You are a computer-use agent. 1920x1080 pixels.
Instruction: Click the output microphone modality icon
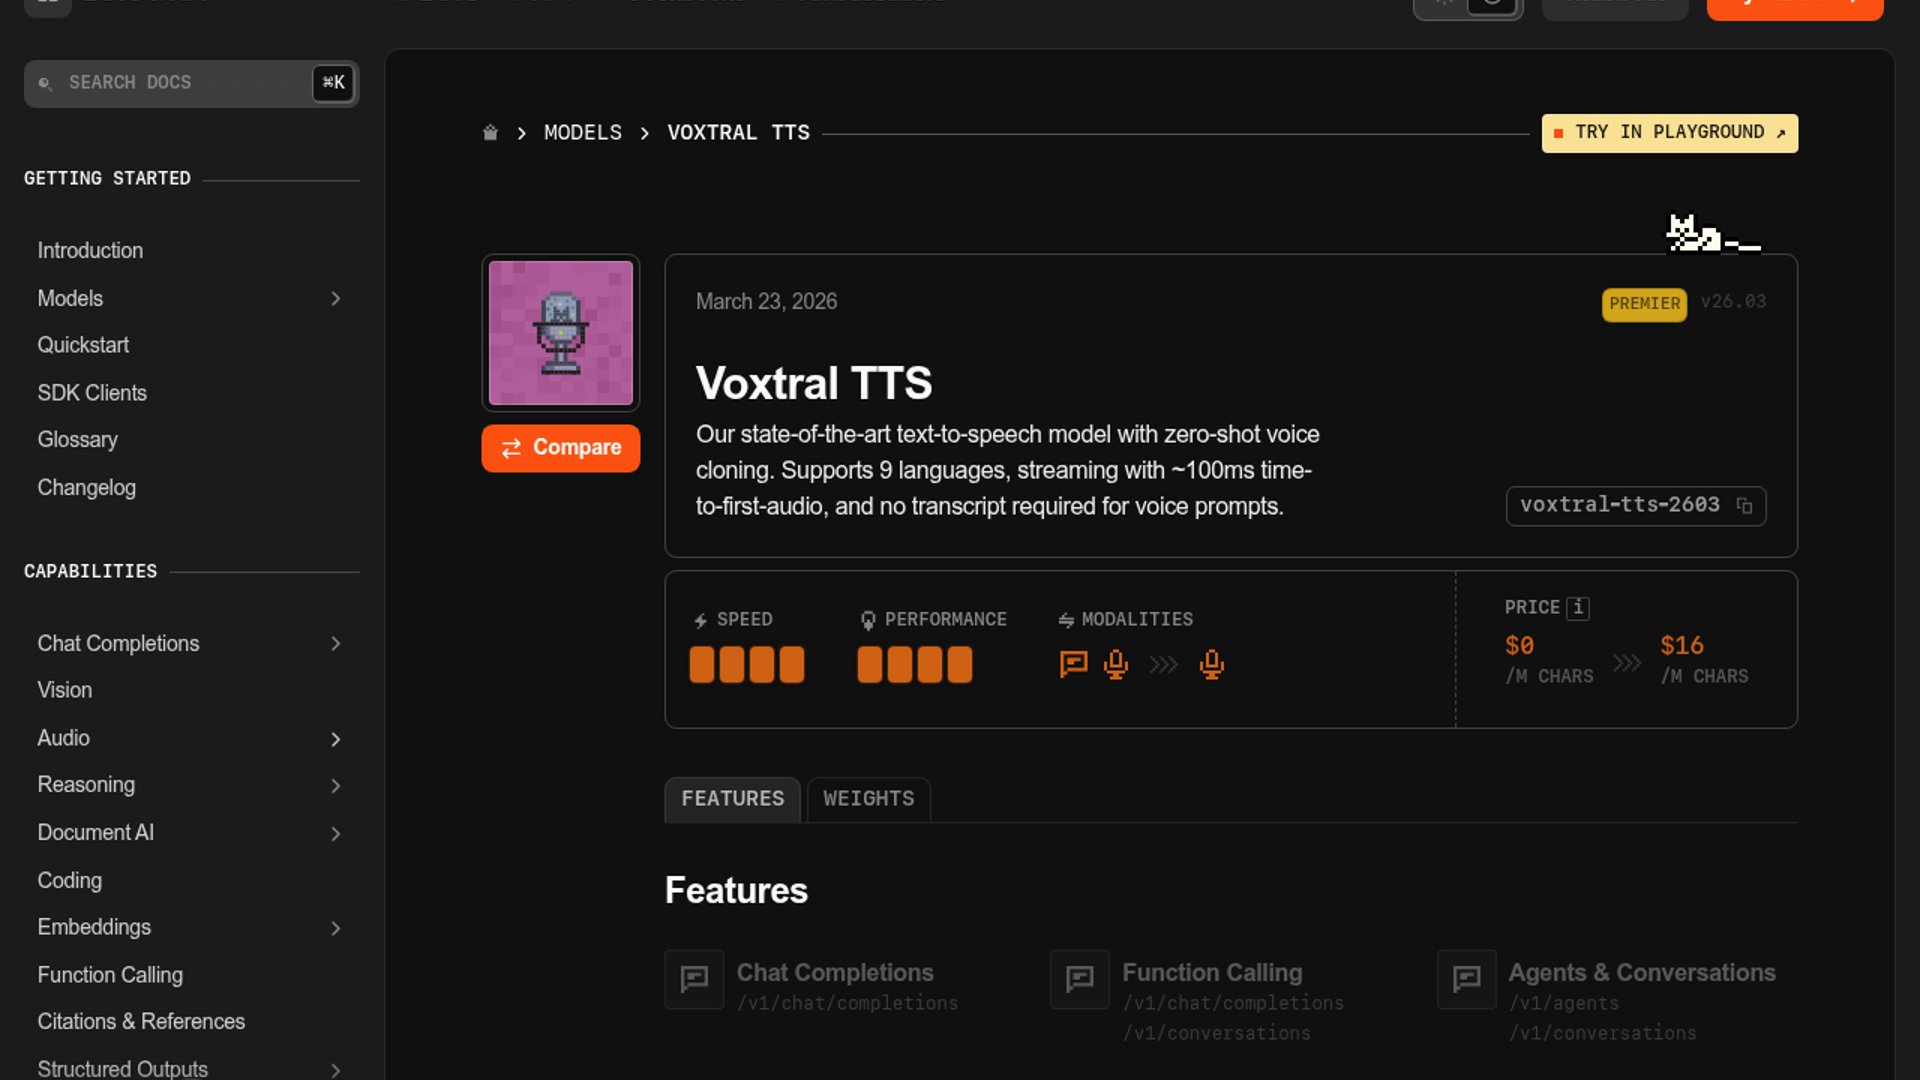point(1211,664)
